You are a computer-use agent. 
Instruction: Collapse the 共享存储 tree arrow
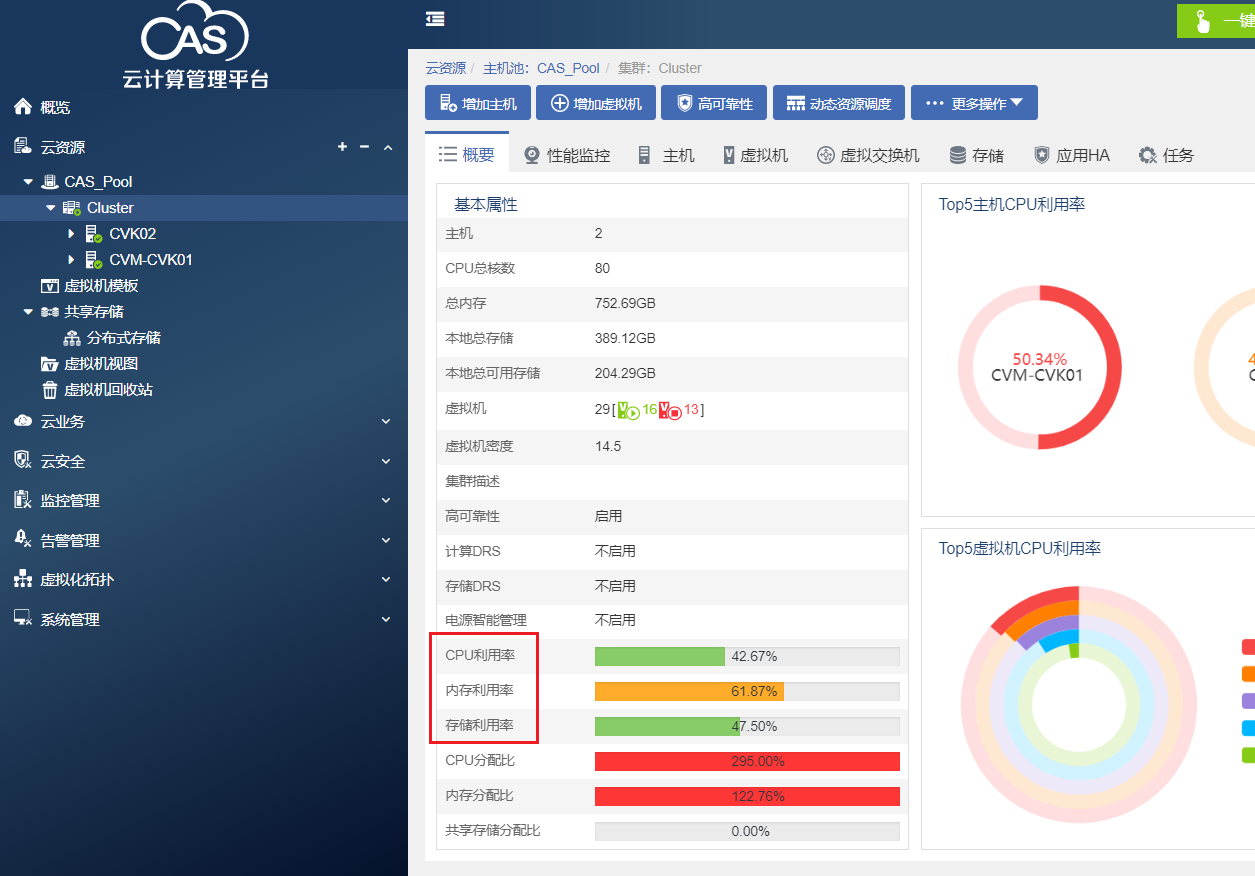click(x=28, y=312)
